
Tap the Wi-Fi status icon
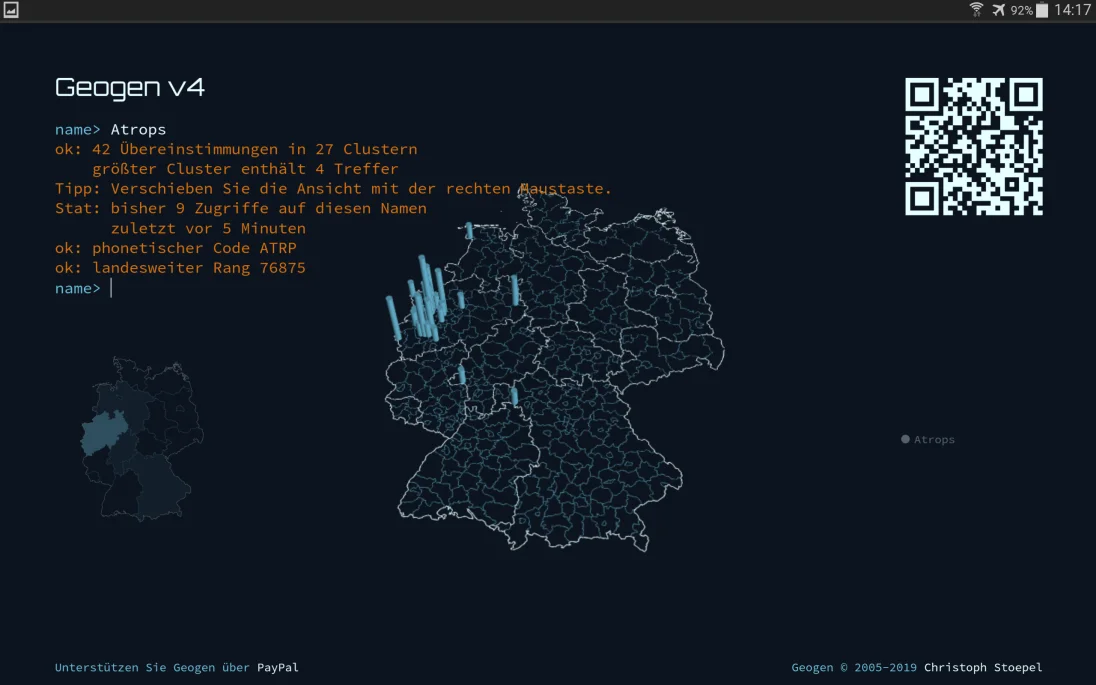tap(976, 10)
